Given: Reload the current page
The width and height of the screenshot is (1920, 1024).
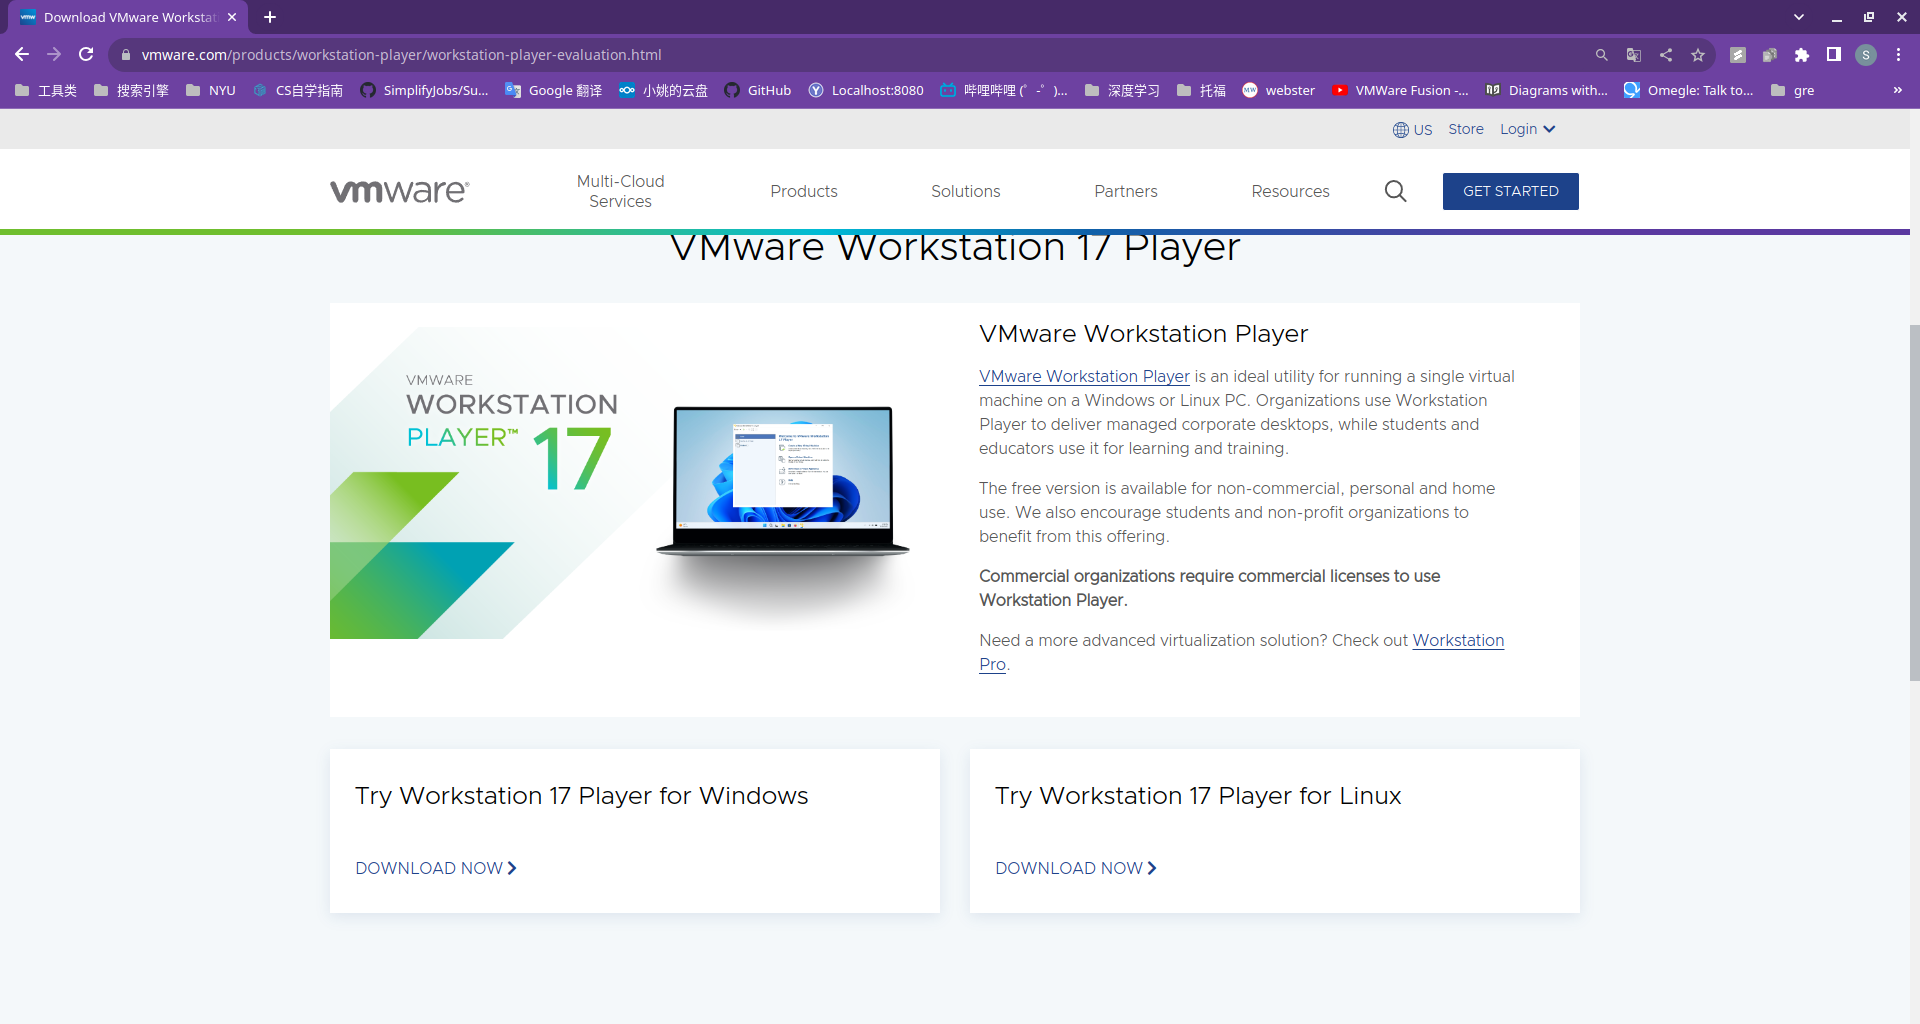Looking at the screenshot, I should 87,55.
